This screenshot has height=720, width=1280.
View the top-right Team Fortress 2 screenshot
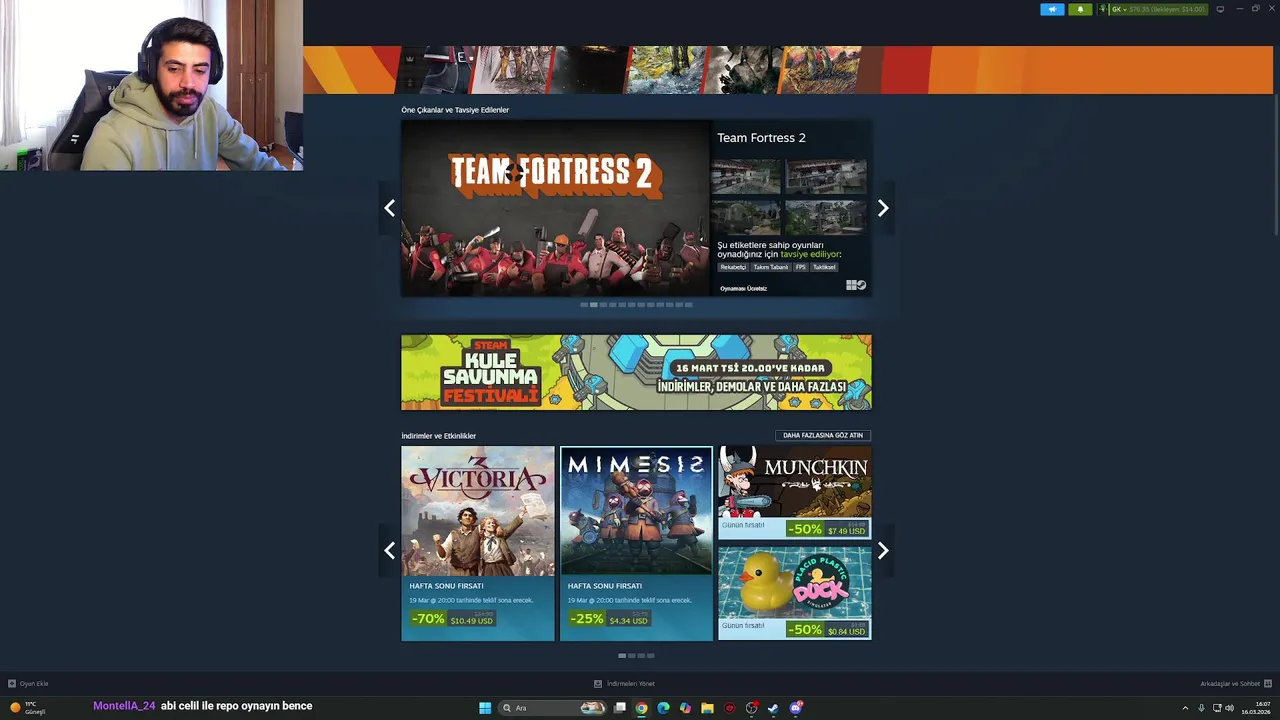coord(825,176)
